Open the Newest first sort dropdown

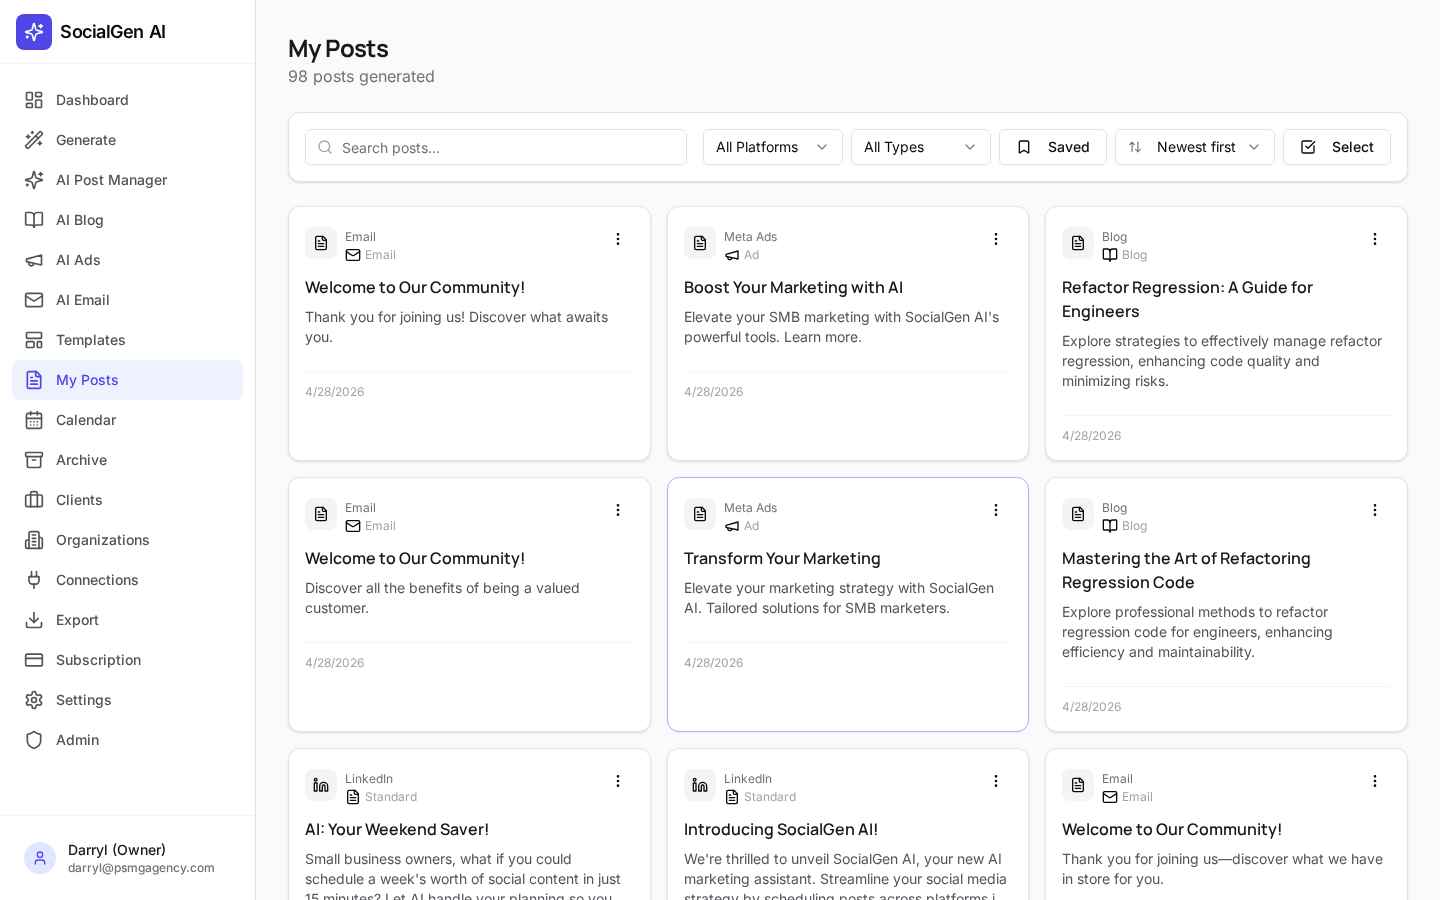(x=1195, y=147)
